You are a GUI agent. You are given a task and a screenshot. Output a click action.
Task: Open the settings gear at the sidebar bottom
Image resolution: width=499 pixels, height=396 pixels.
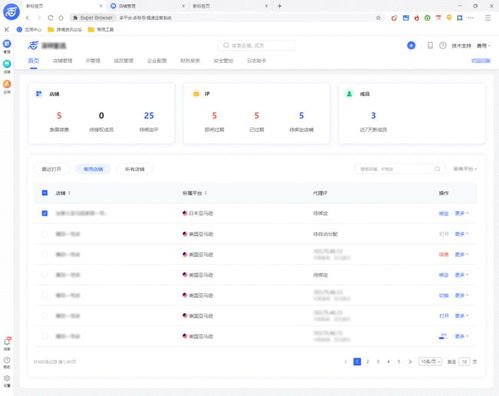point(7,378)
